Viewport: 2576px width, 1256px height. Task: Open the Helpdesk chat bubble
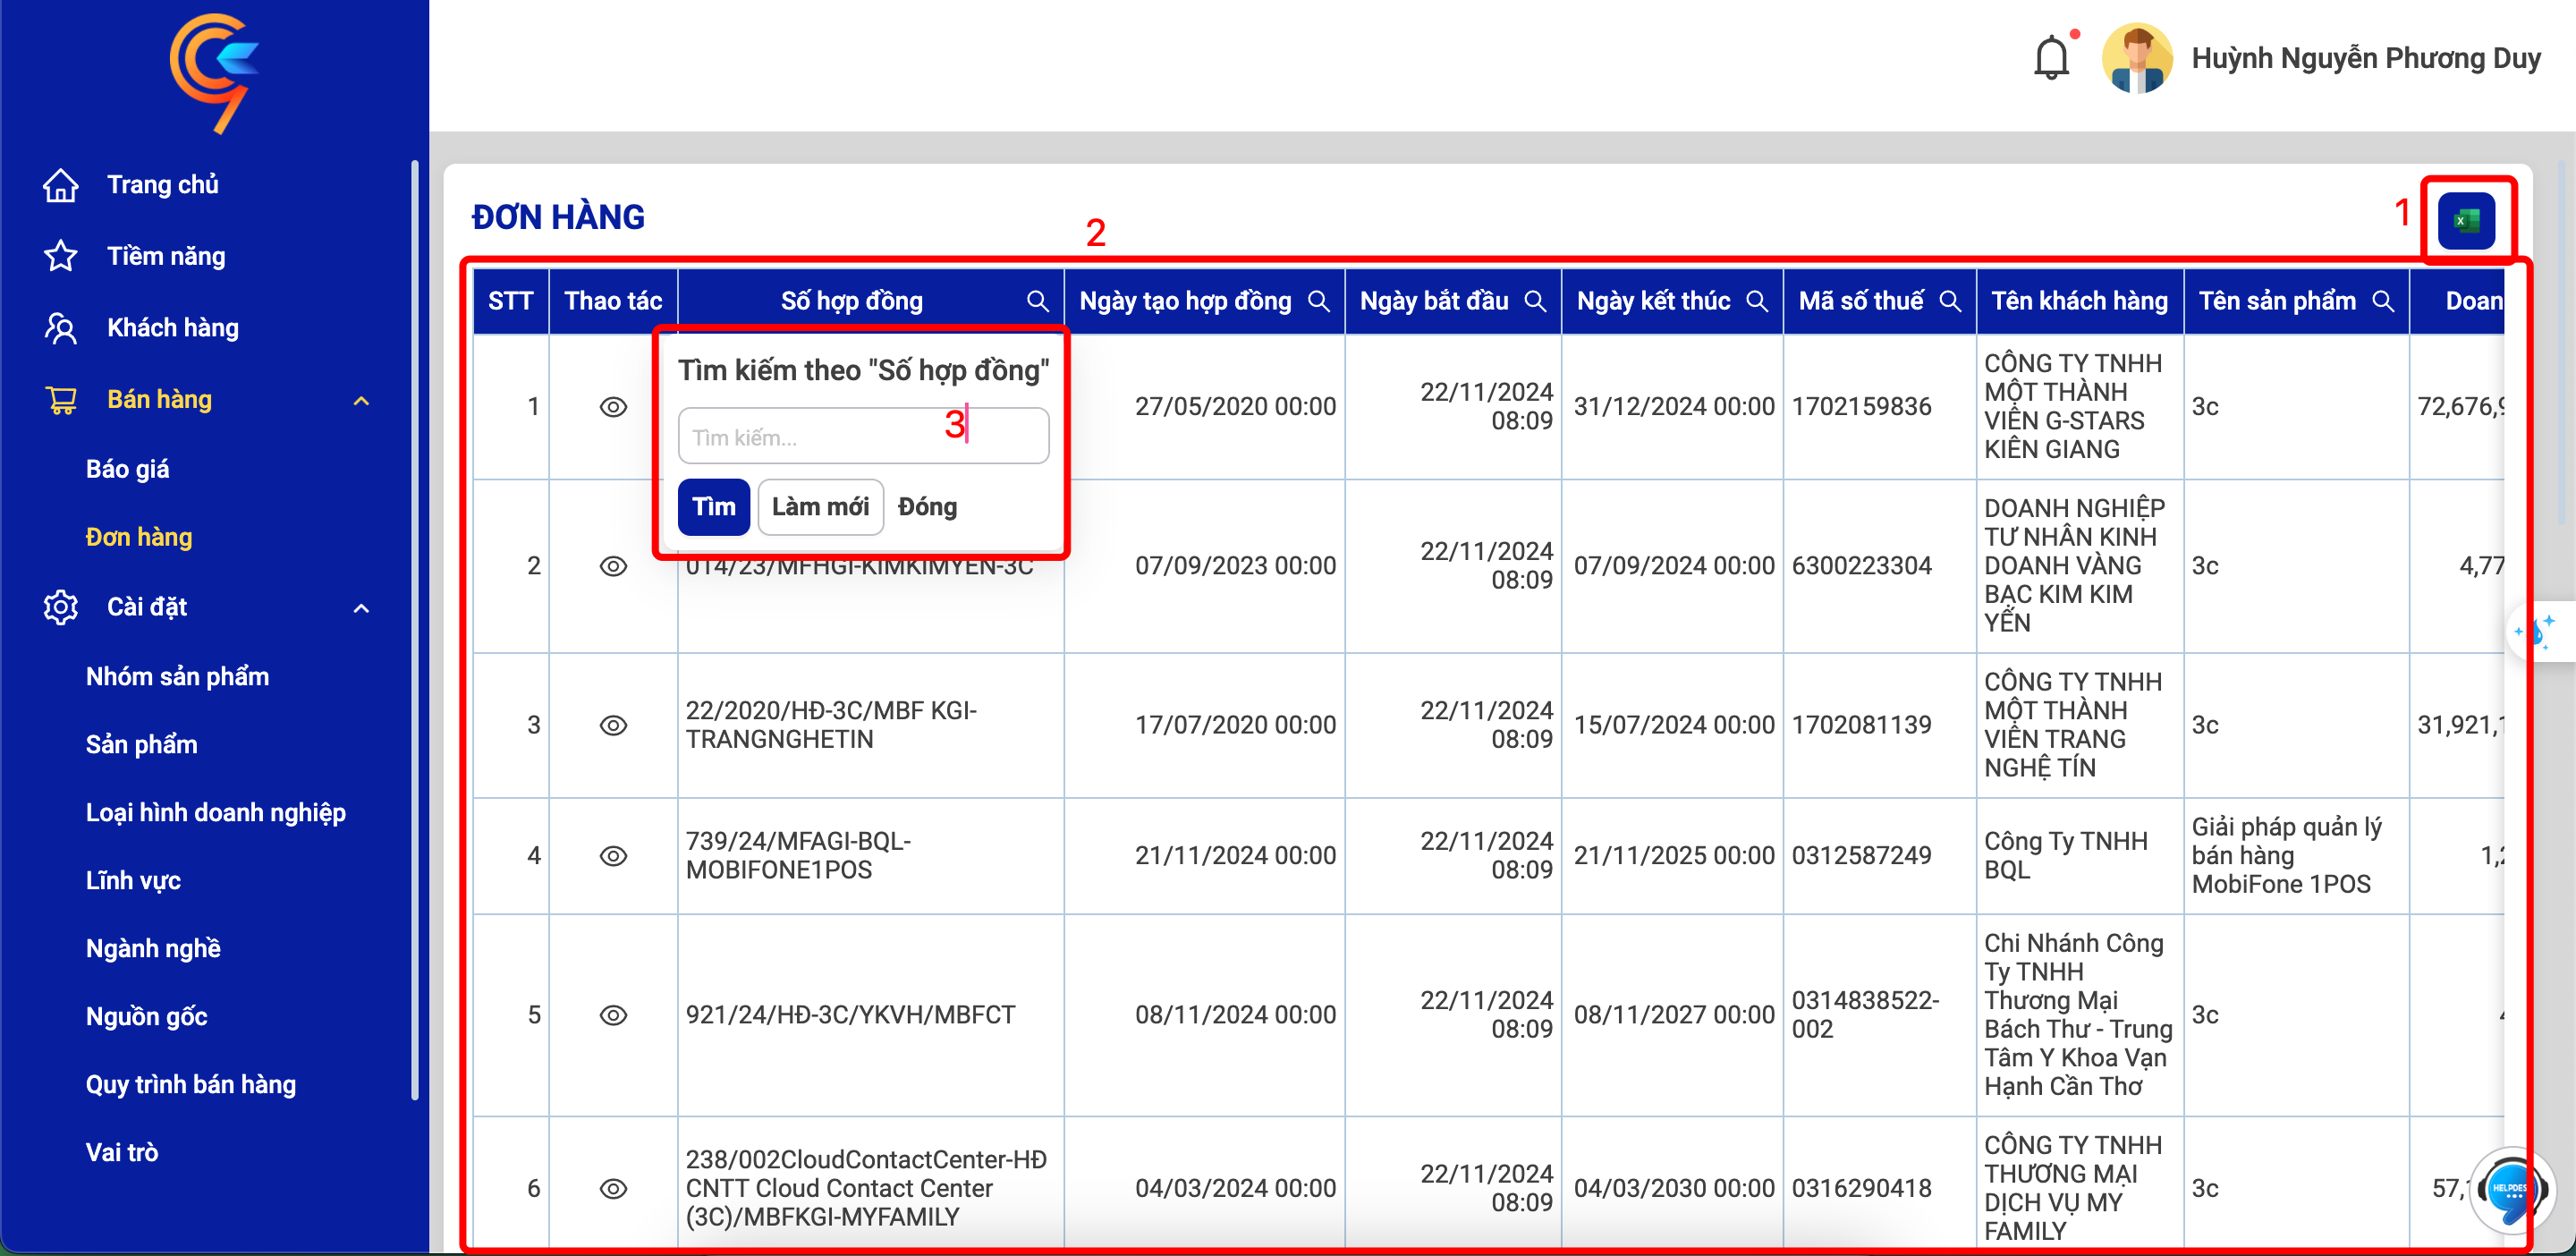coord(2508,1190)
